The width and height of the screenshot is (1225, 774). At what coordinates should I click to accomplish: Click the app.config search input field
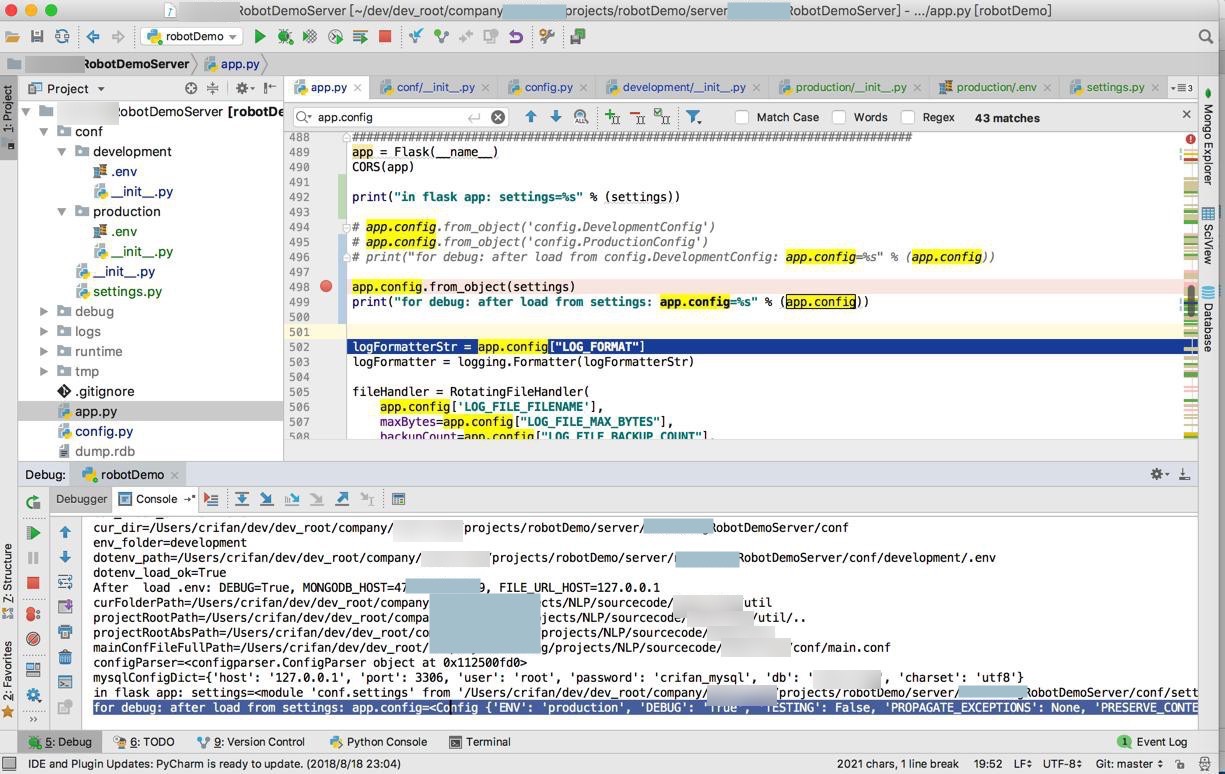390,117
